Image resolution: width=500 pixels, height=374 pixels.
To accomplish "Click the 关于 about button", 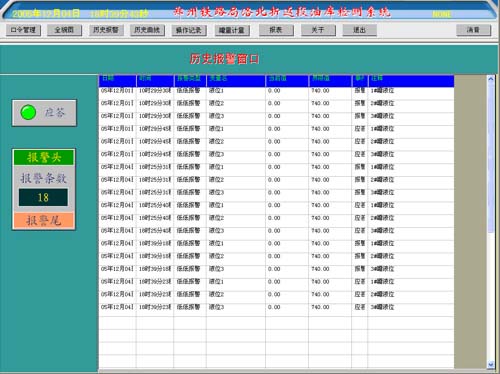I will pos(318,30).
